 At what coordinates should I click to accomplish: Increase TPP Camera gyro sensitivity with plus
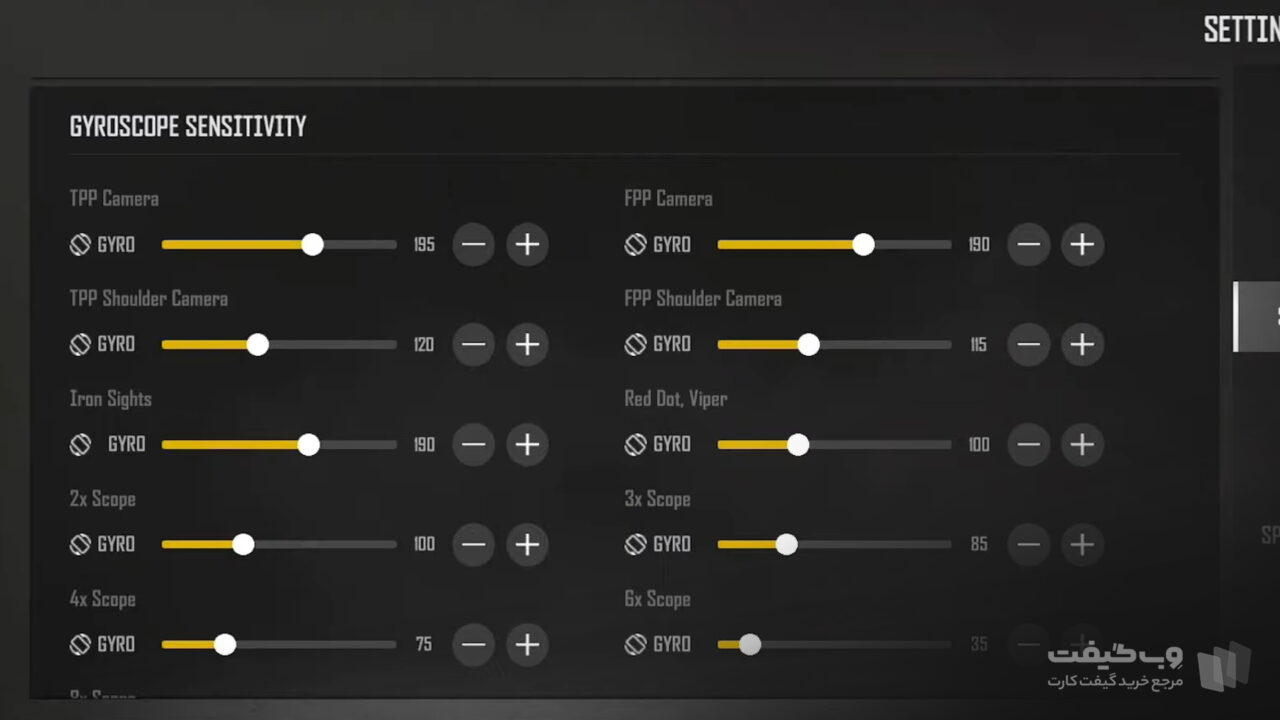527,244
